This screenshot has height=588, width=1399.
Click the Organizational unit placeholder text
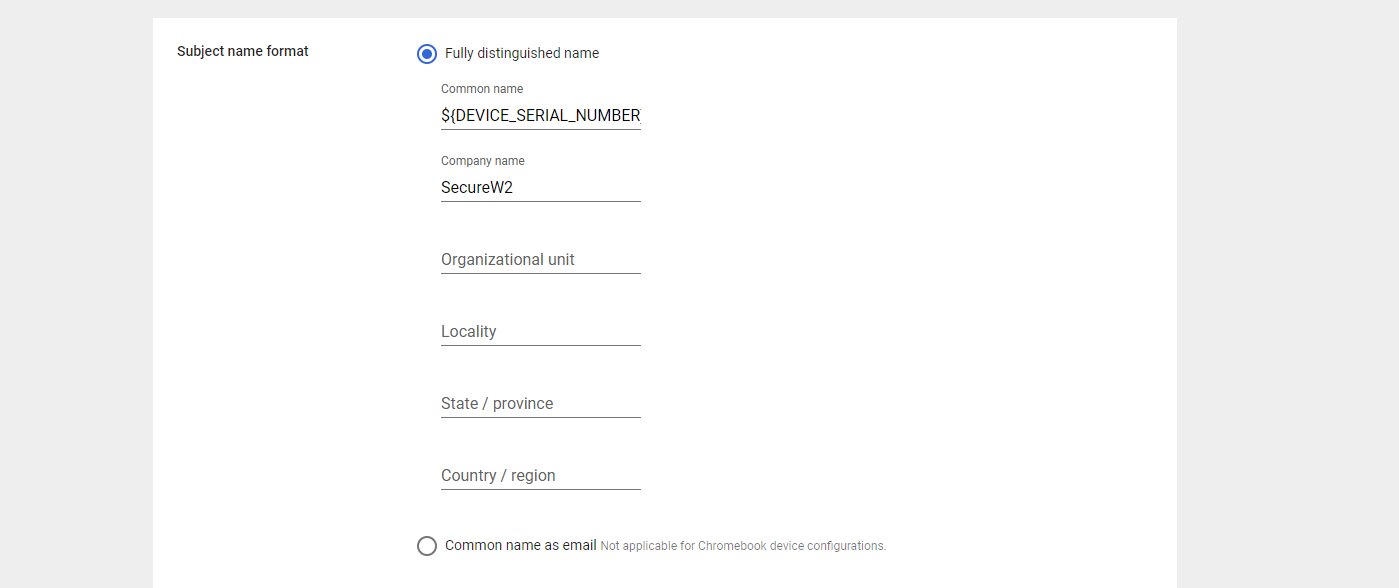point(508,260)
